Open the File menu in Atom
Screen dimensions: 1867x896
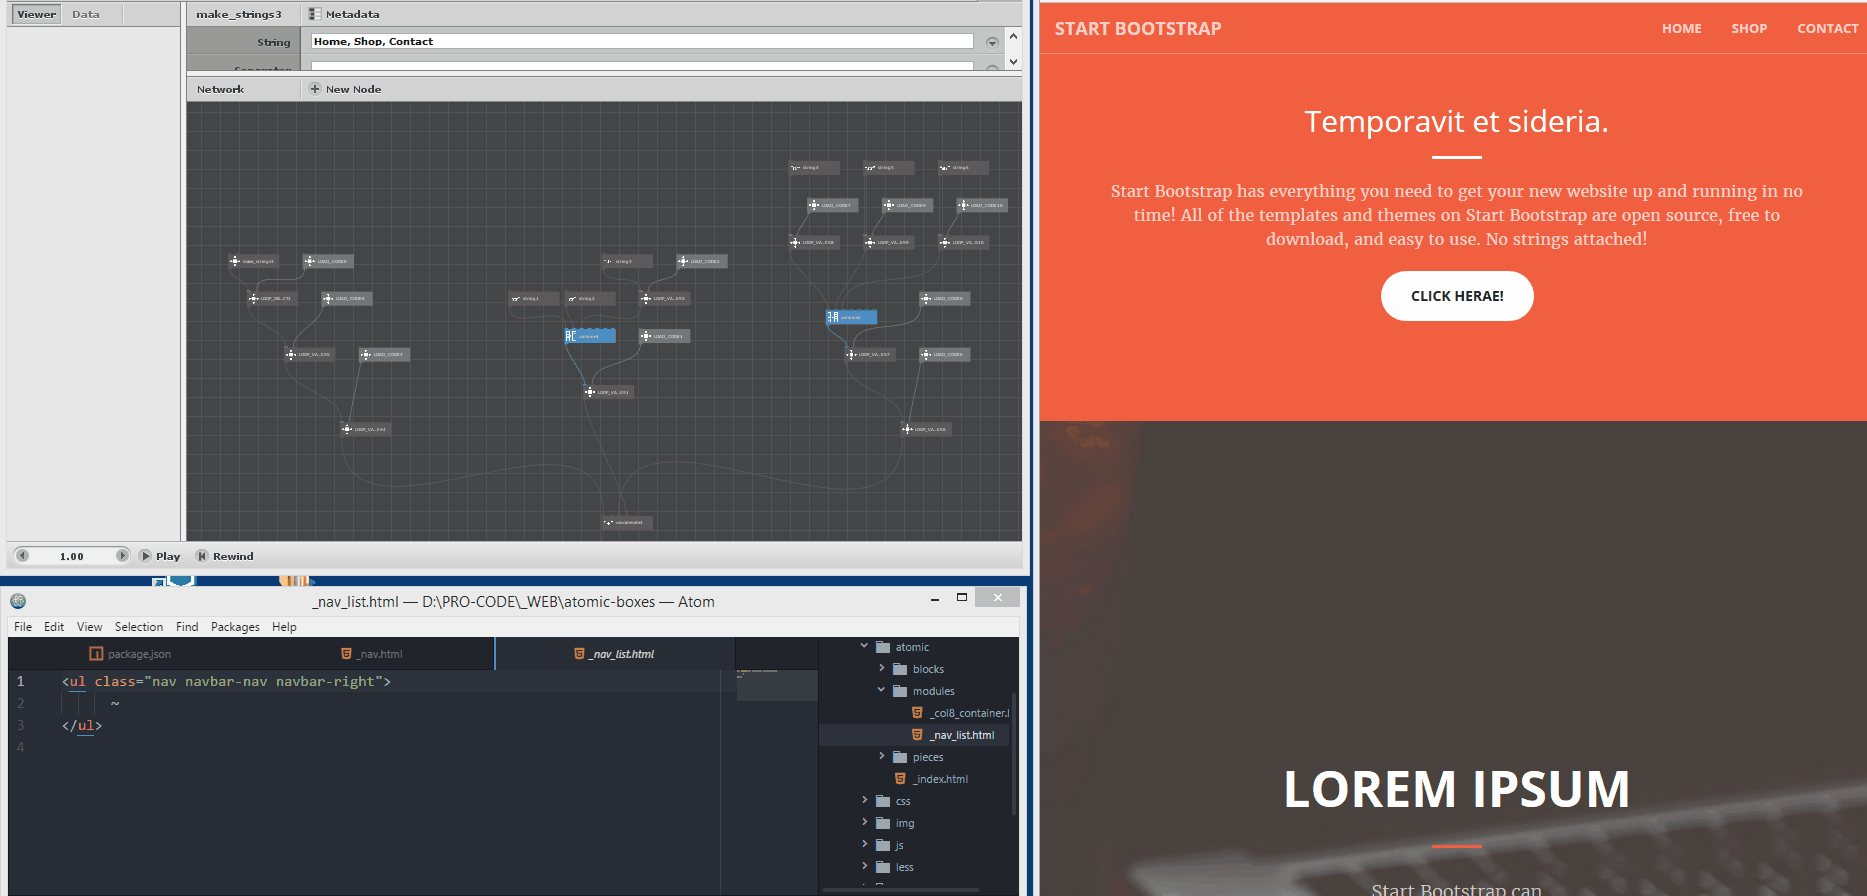[x=23, y=627]
